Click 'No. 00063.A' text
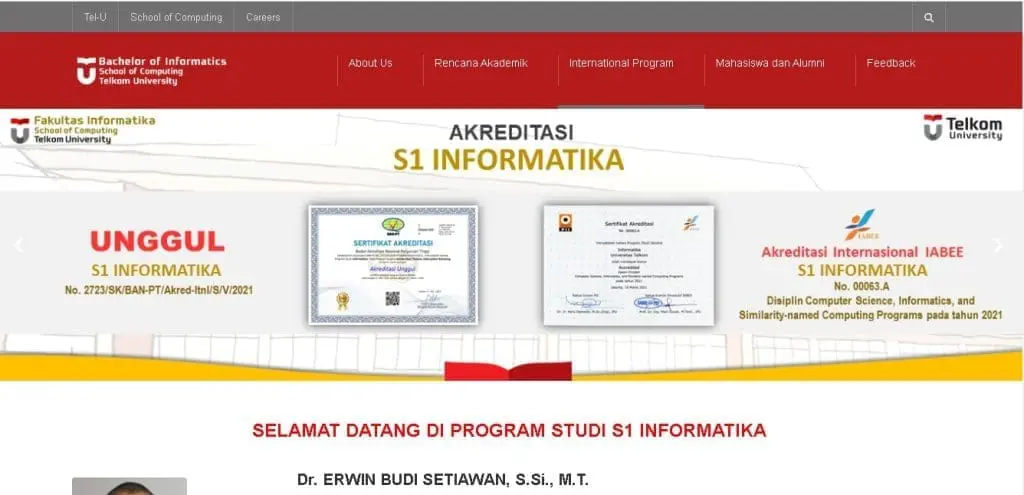The width and height of the screenshot is (1024, 495). point(861,286)
